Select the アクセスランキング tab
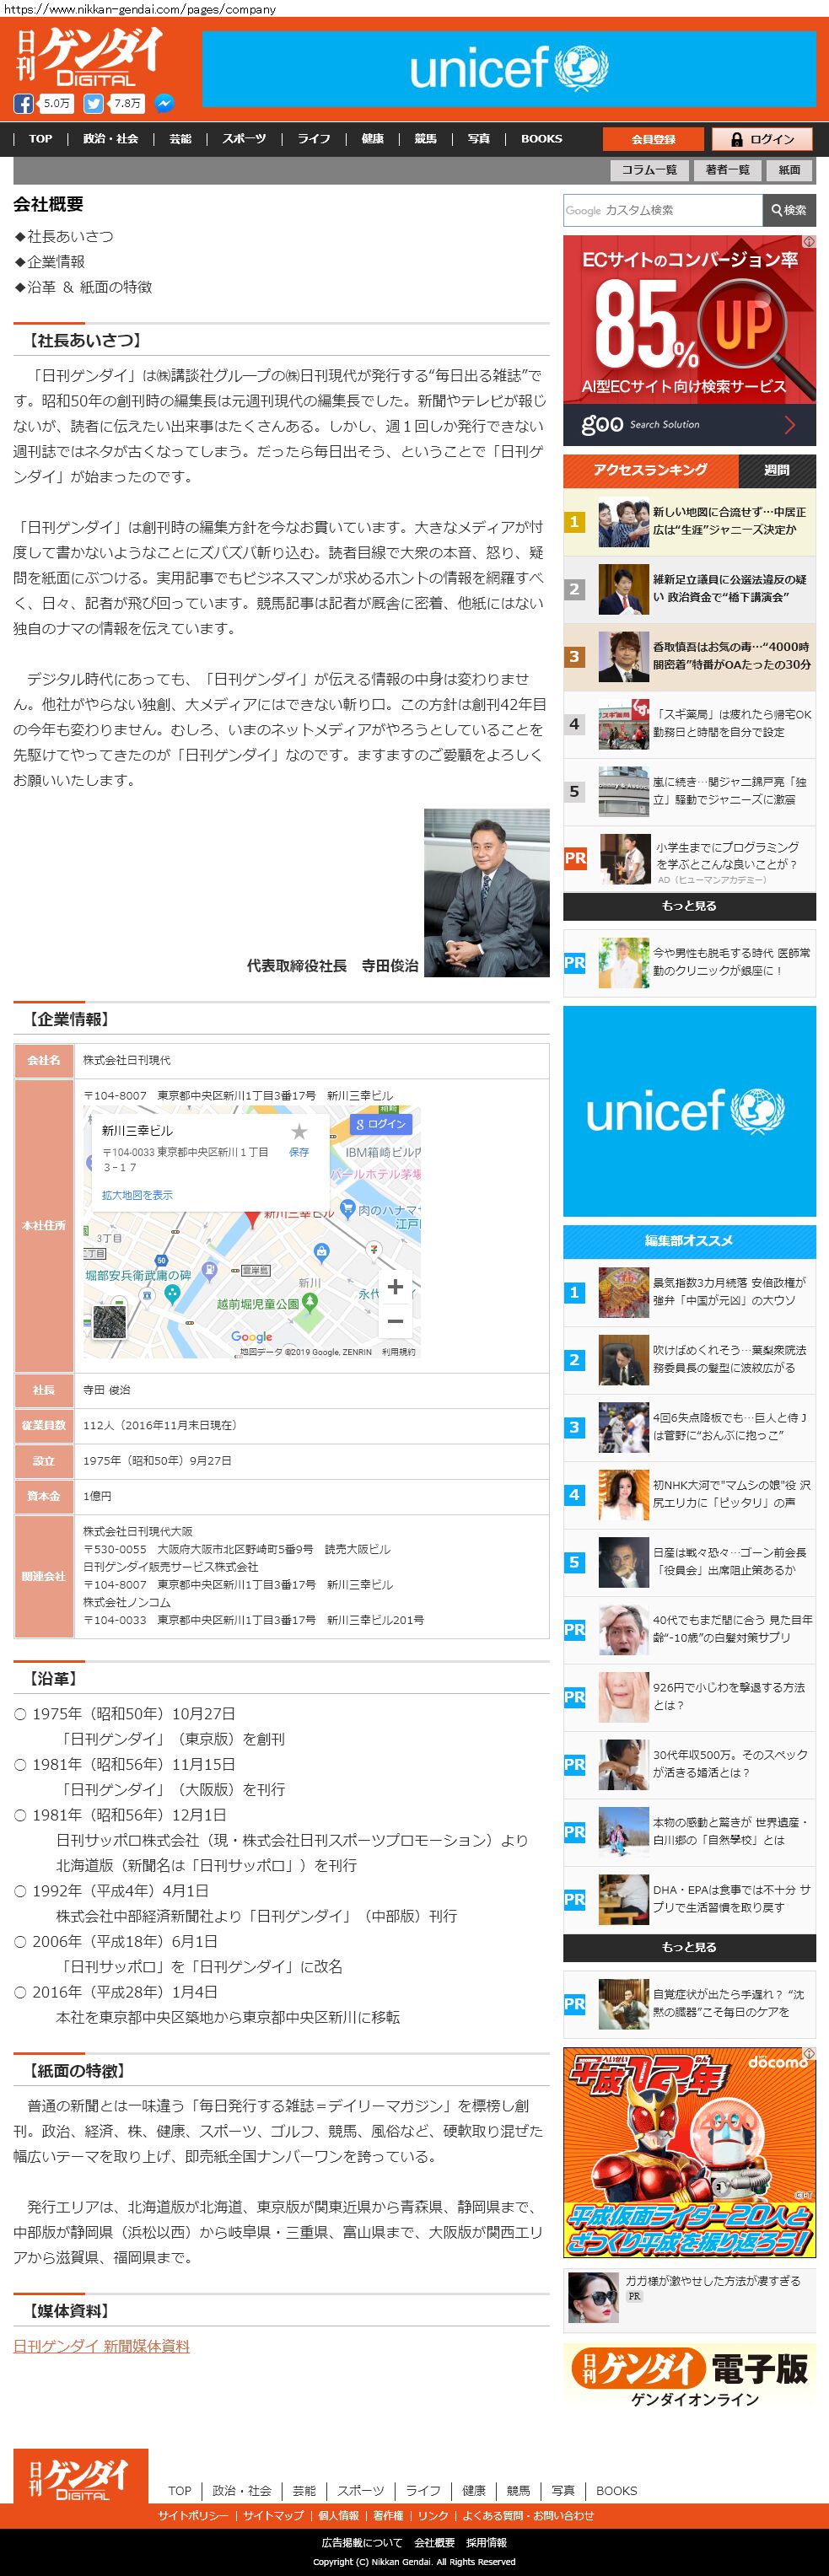 650,470
